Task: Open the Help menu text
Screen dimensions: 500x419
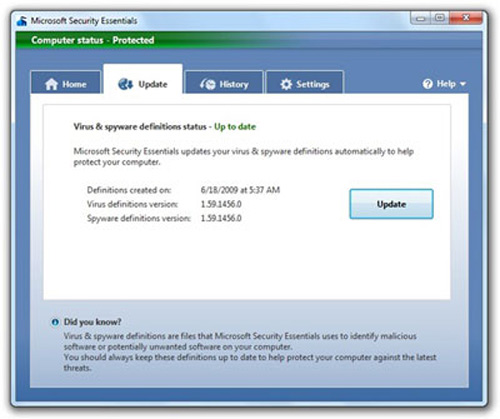Action: (446, 84)
